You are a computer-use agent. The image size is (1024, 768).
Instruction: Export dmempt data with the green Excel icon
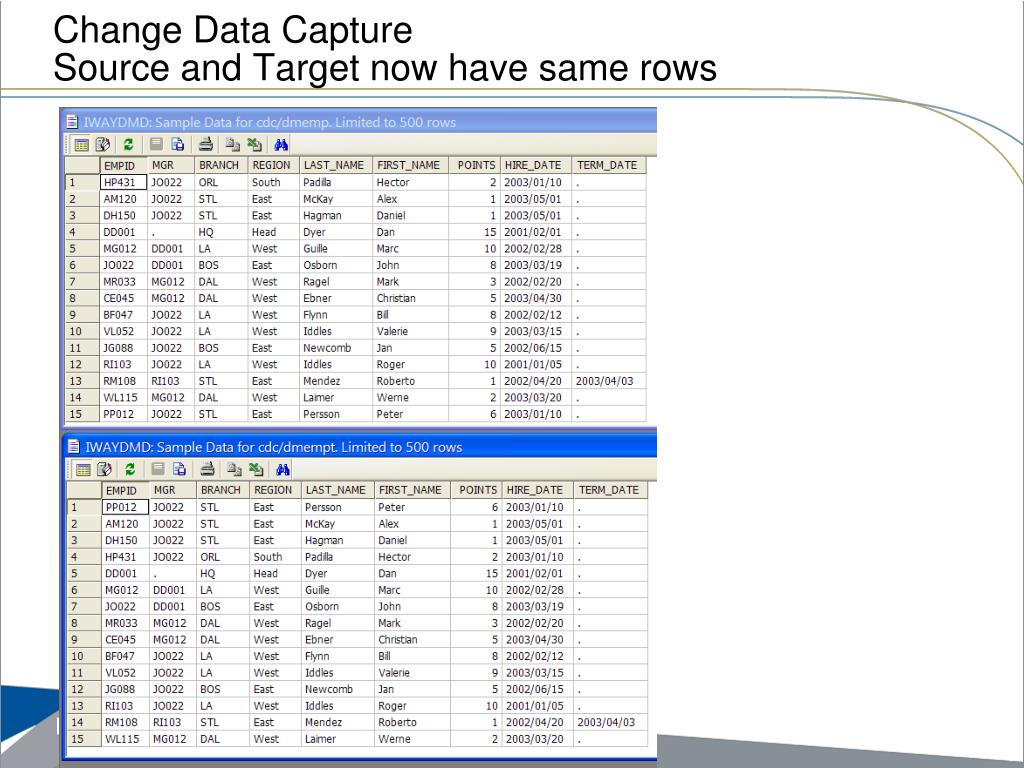point(256,470)
